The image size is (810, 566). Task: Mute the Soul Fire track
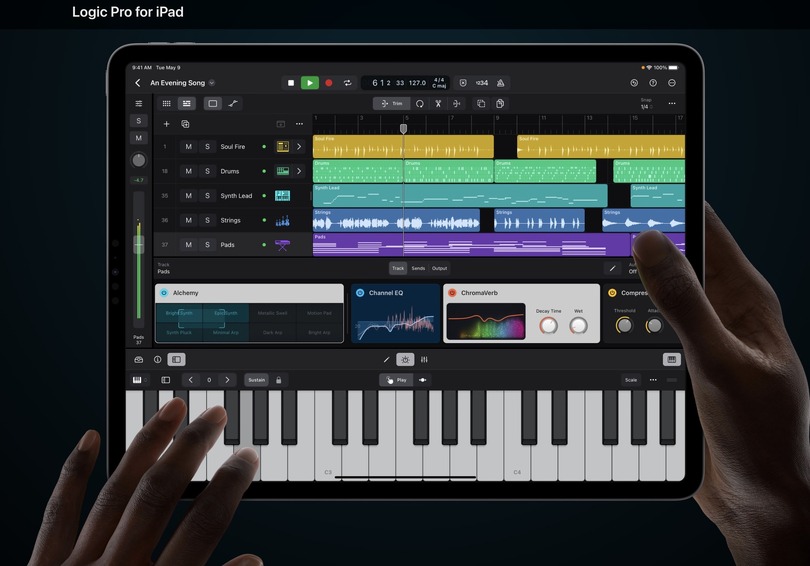(x=189, y=147)
